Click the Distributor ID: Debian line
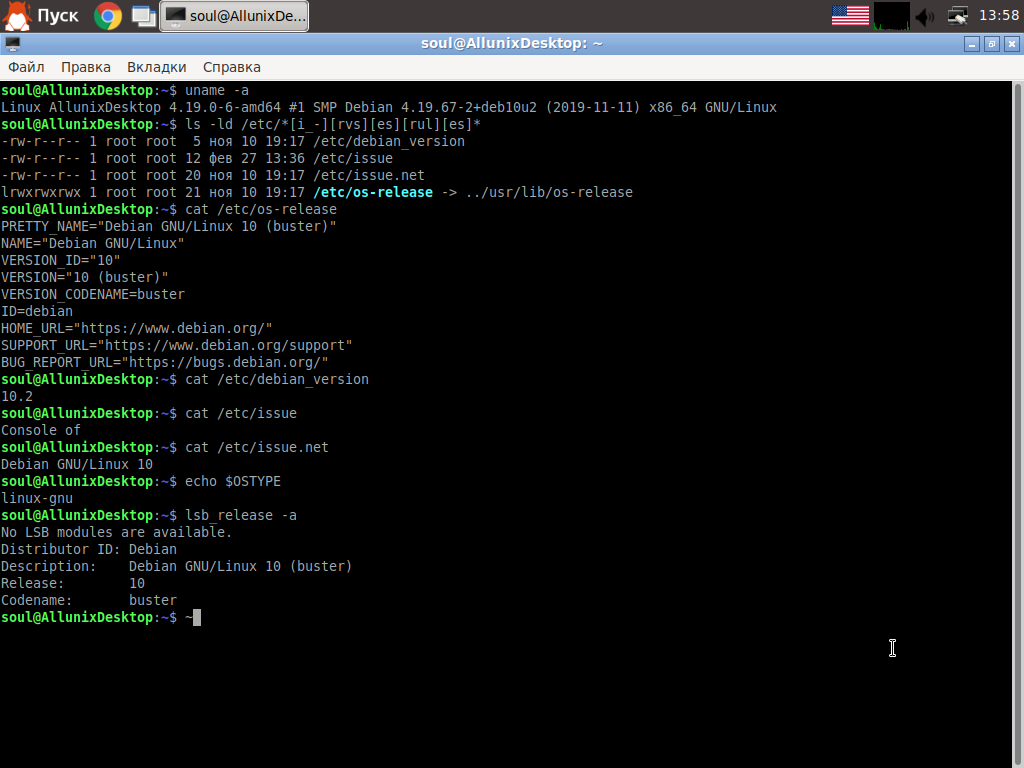Image resolution: width=1024 pixels, height=768 pixels. click(89, 549)
